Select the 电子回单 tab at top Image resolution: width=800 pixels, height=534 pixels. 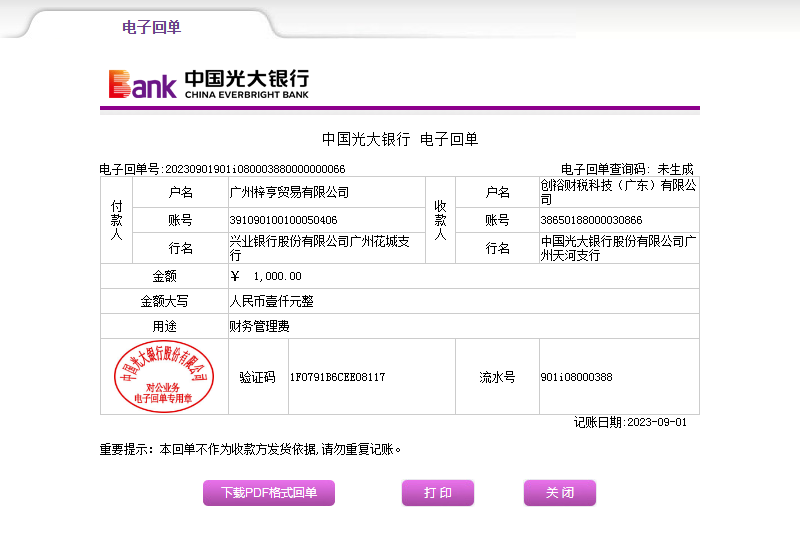(151, 27)
